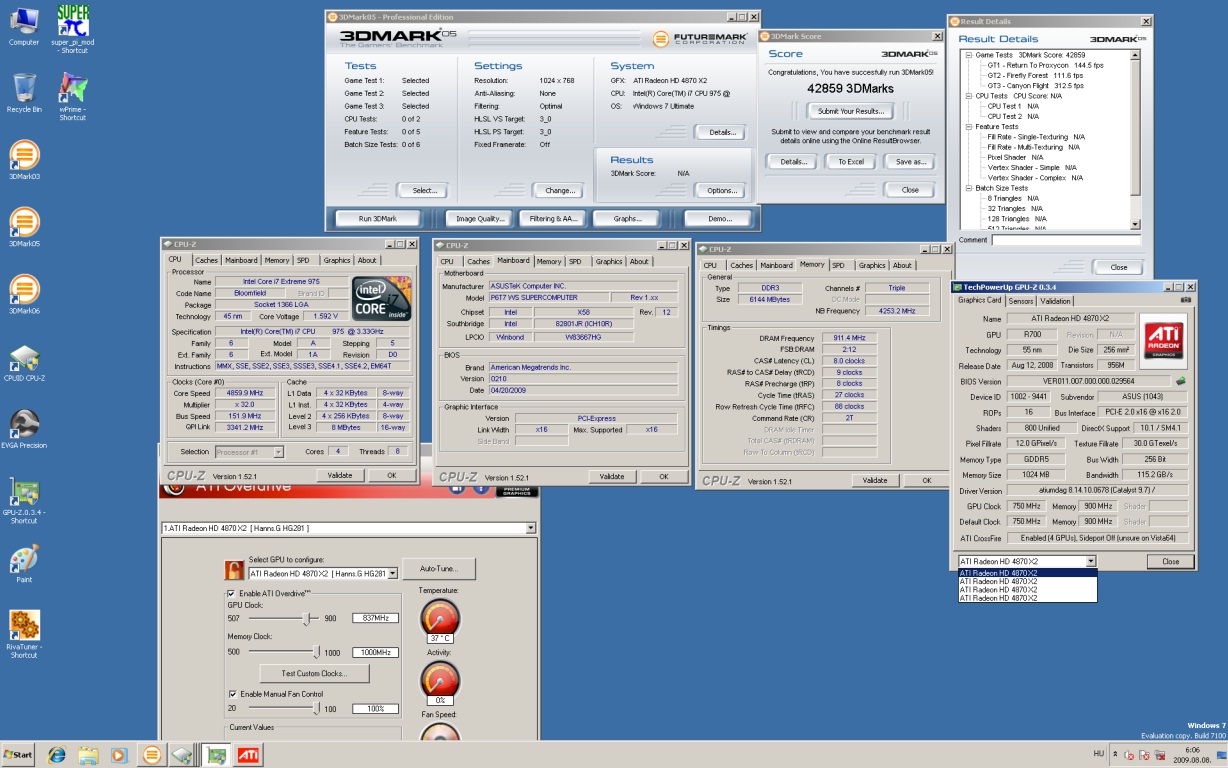This screenshot has height=768, width=1228.
Task: Adjust the GPU Clock slider
Action: pos(305,618)
